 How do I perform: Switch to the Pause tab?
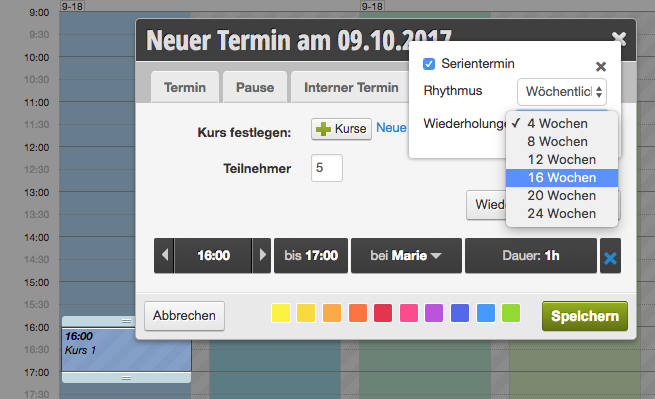pos(255,87)
